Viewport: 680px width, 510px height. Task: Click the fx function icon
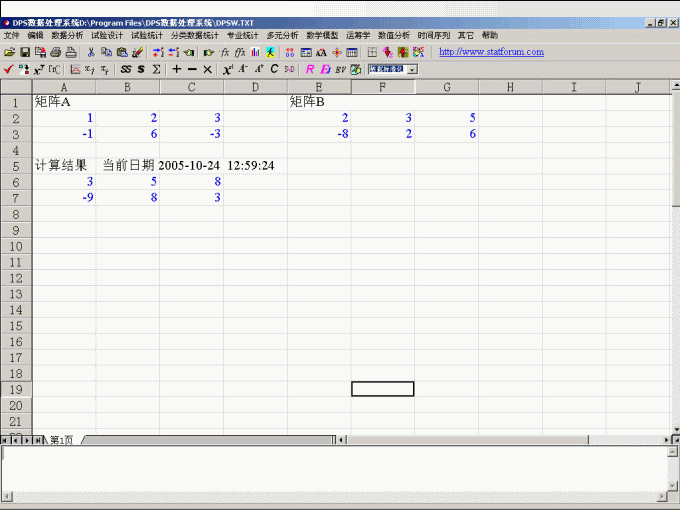point(225,52)
